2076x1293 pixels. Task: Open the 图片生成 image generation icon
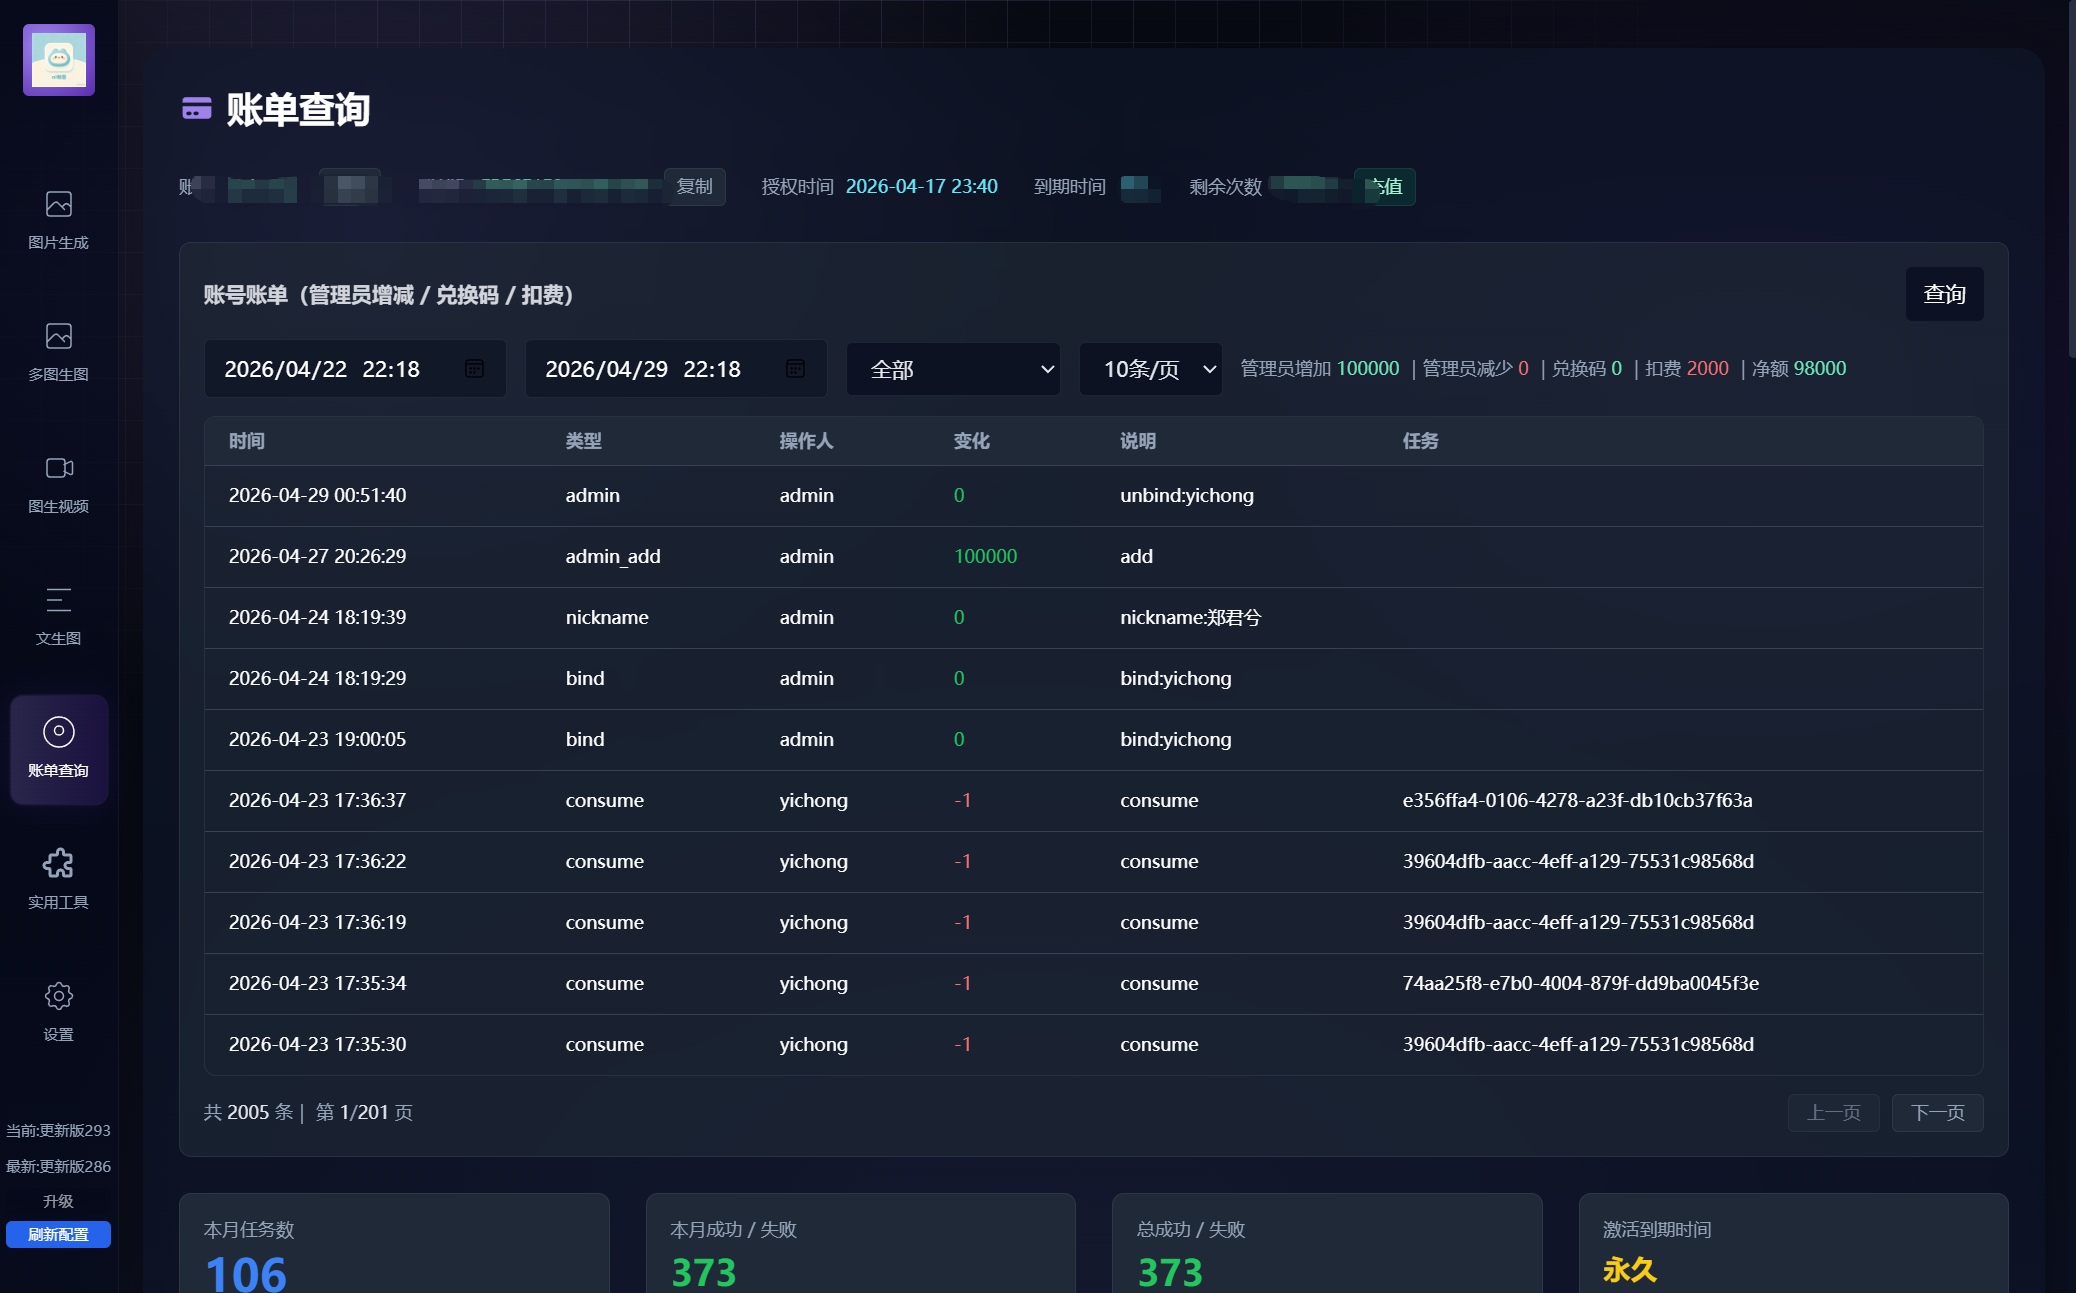coord(59,204)
